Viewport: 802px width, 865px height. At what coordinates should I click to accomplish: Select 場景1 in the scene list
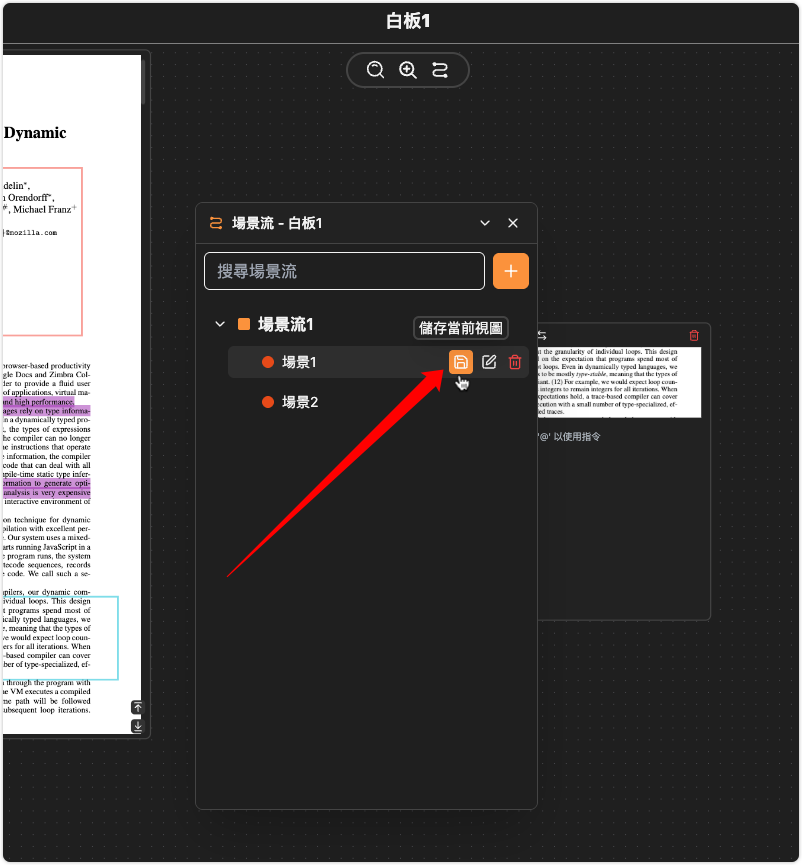(x=300, y=362)
